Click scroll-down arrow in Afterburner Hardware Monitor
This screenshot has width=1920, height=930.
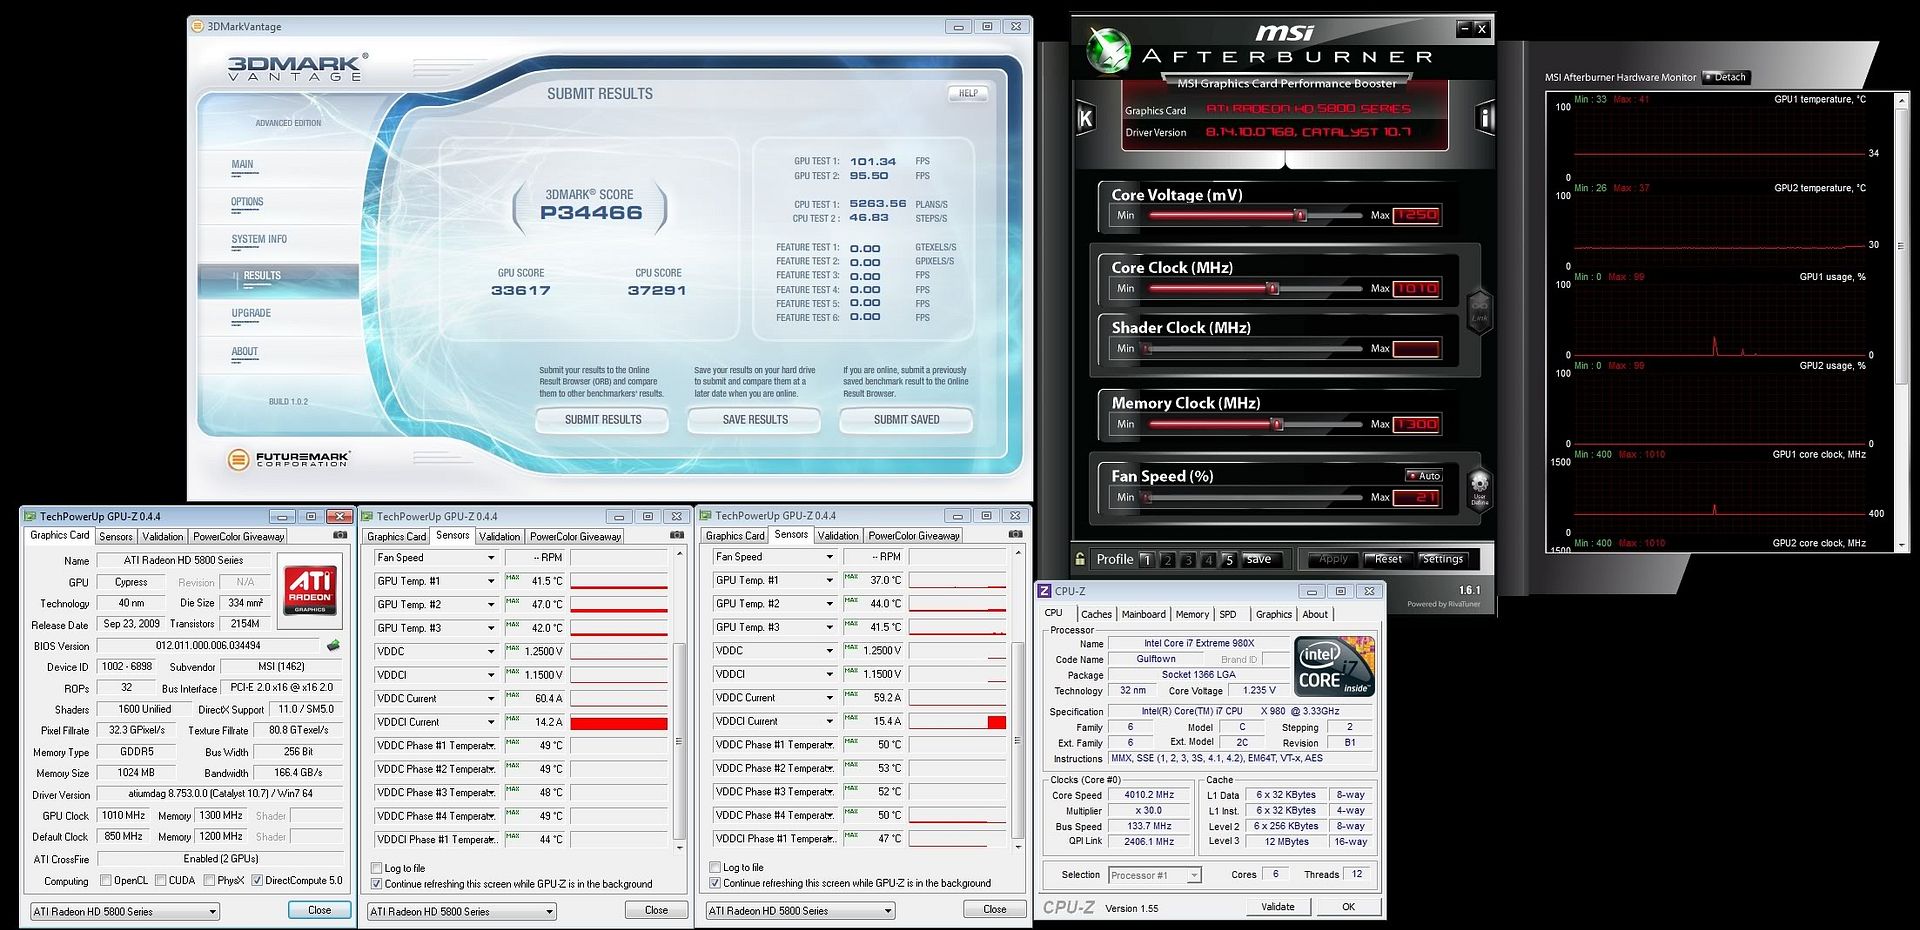point(1902,545)
